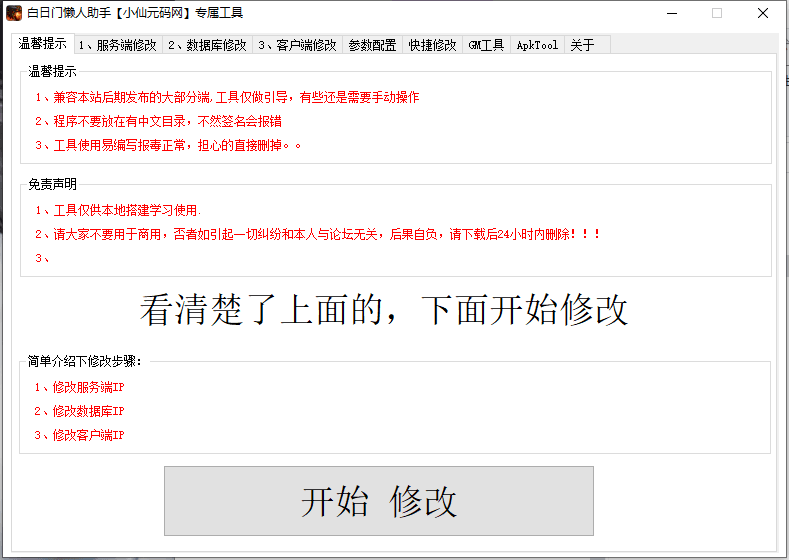Select the 温馨提示 tab
Screen dimensions: 789x560
point(43,44)
